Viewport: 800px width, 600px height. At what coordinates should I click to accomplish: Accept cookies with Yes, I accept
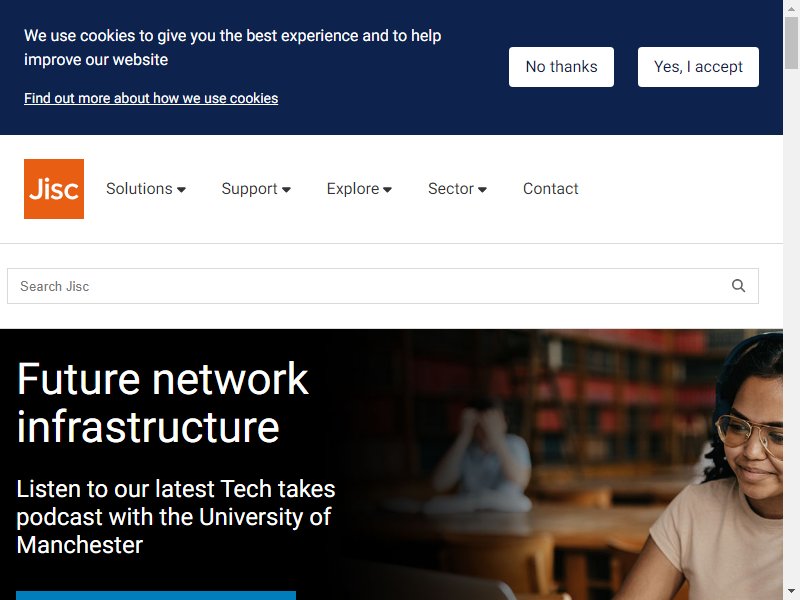698,67
